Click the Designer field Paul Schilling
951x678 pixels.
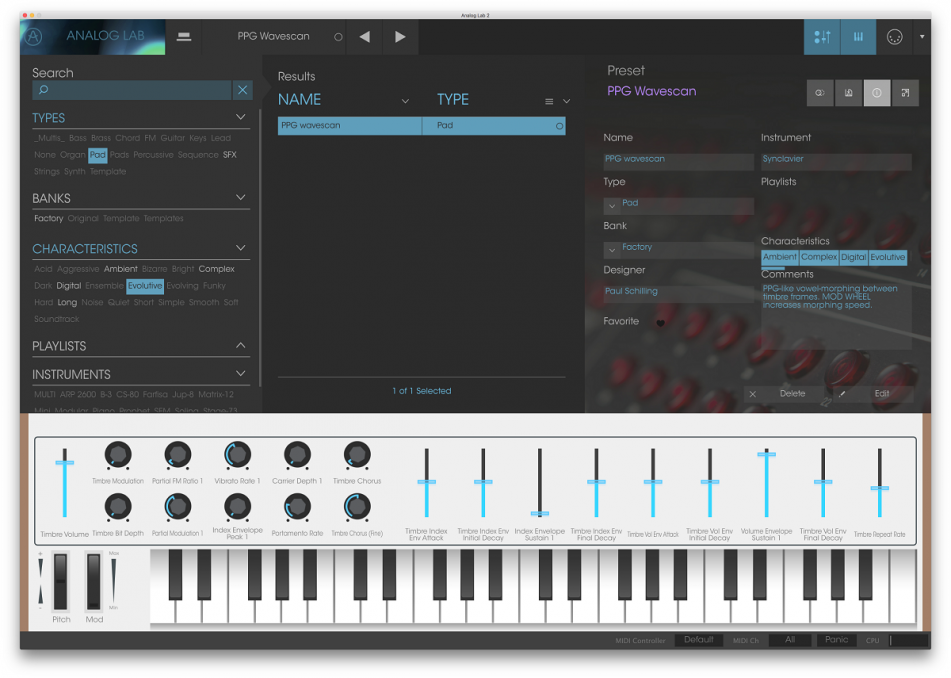pos(678,293)
